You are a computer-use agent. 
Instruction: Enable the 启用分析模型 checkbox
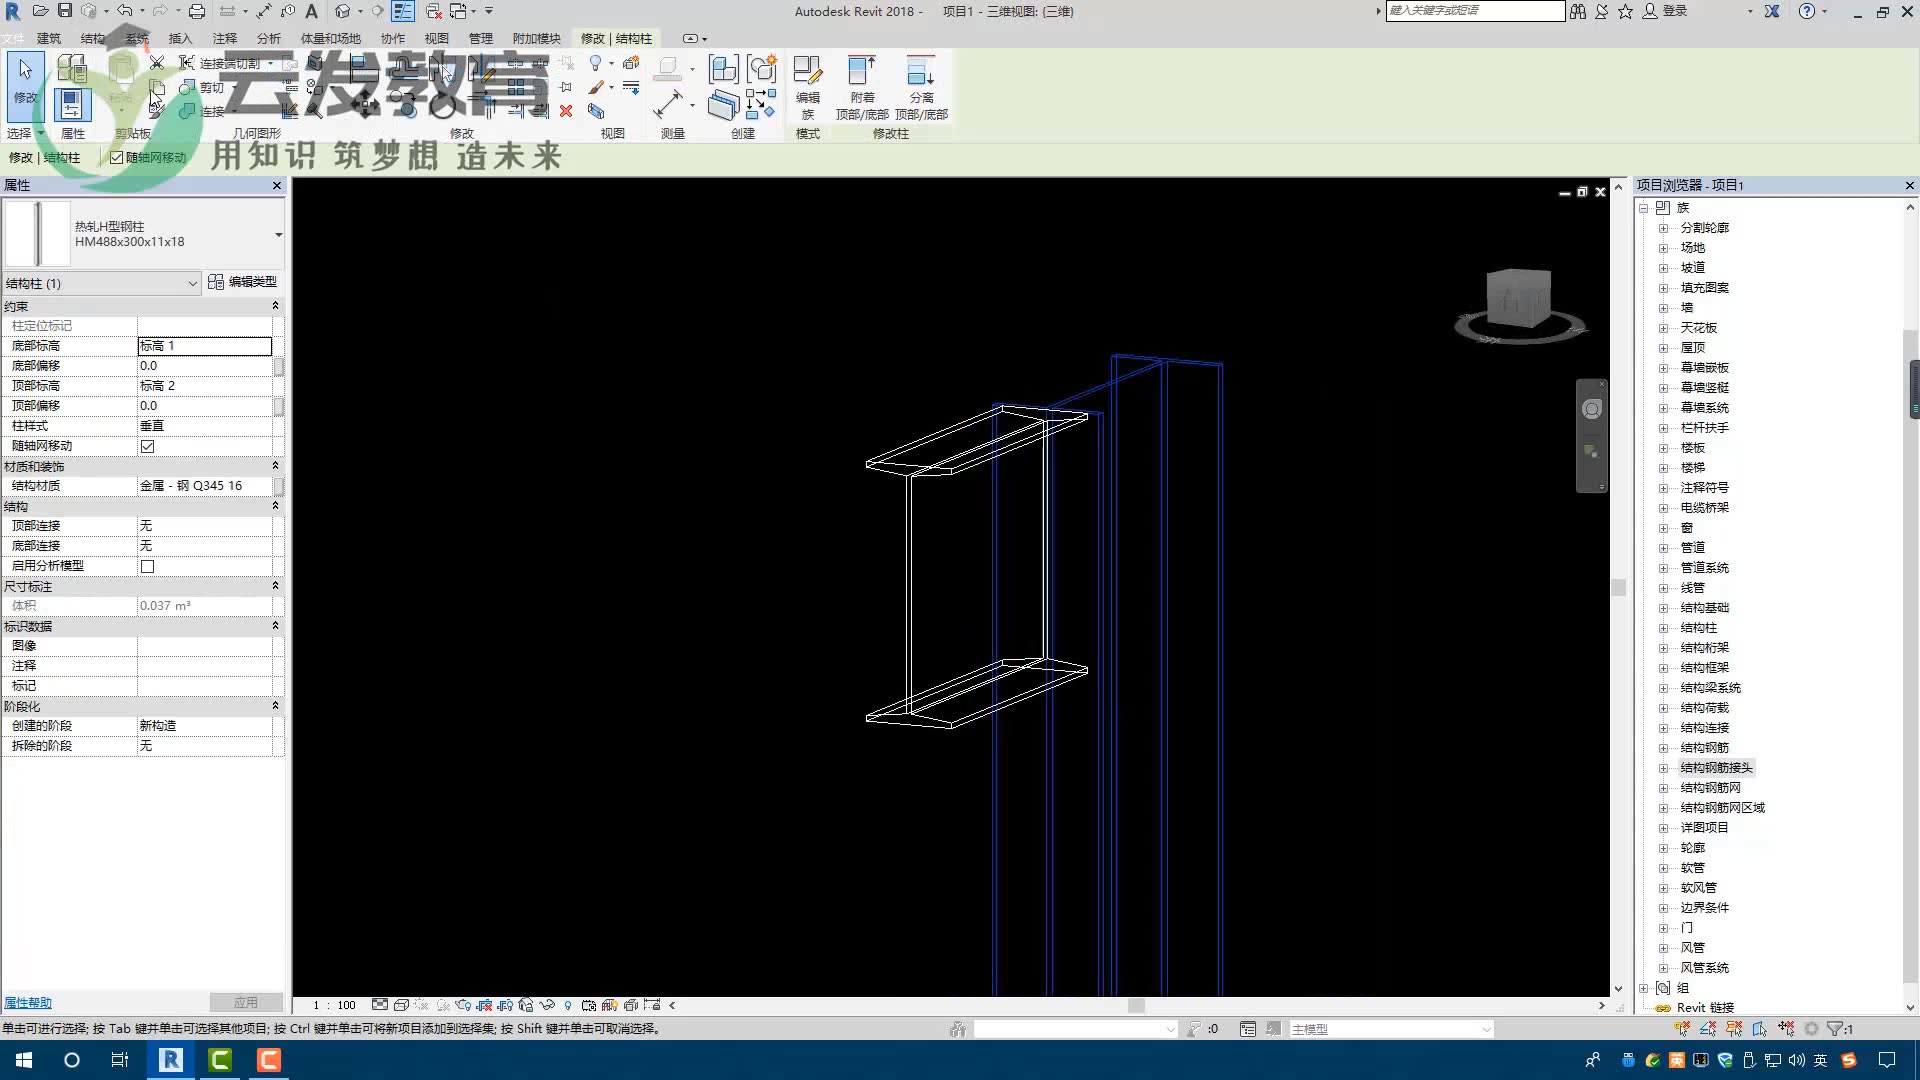pyautogui.click(x=147, y=566)
